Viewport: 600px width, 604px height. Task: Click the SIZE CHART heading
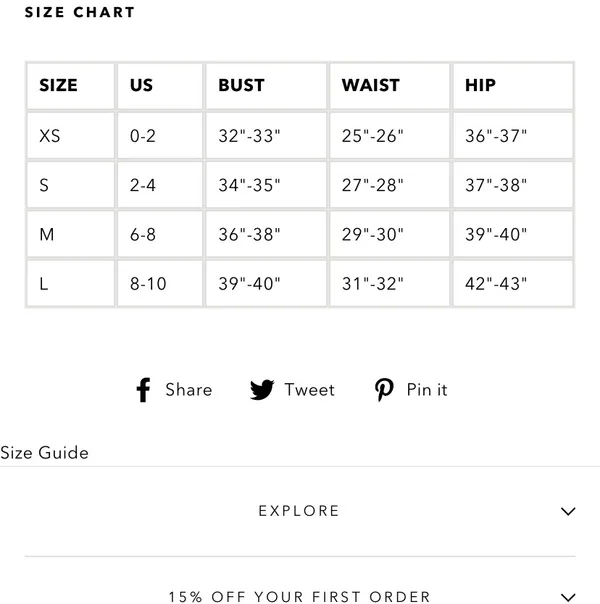tap(80, 12)
